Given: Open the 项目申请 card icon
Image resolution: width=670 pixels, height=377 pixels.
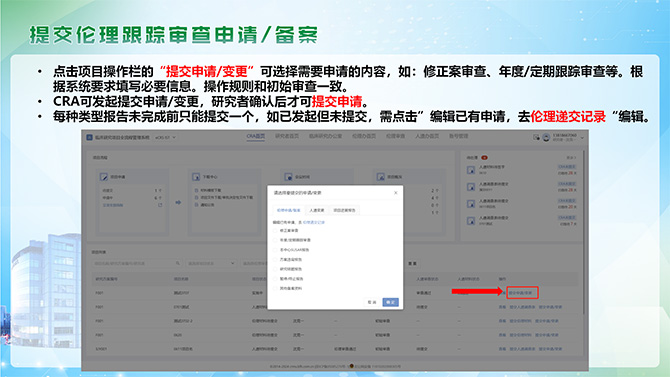Looking at the screenshot, I should click(104, 177).
